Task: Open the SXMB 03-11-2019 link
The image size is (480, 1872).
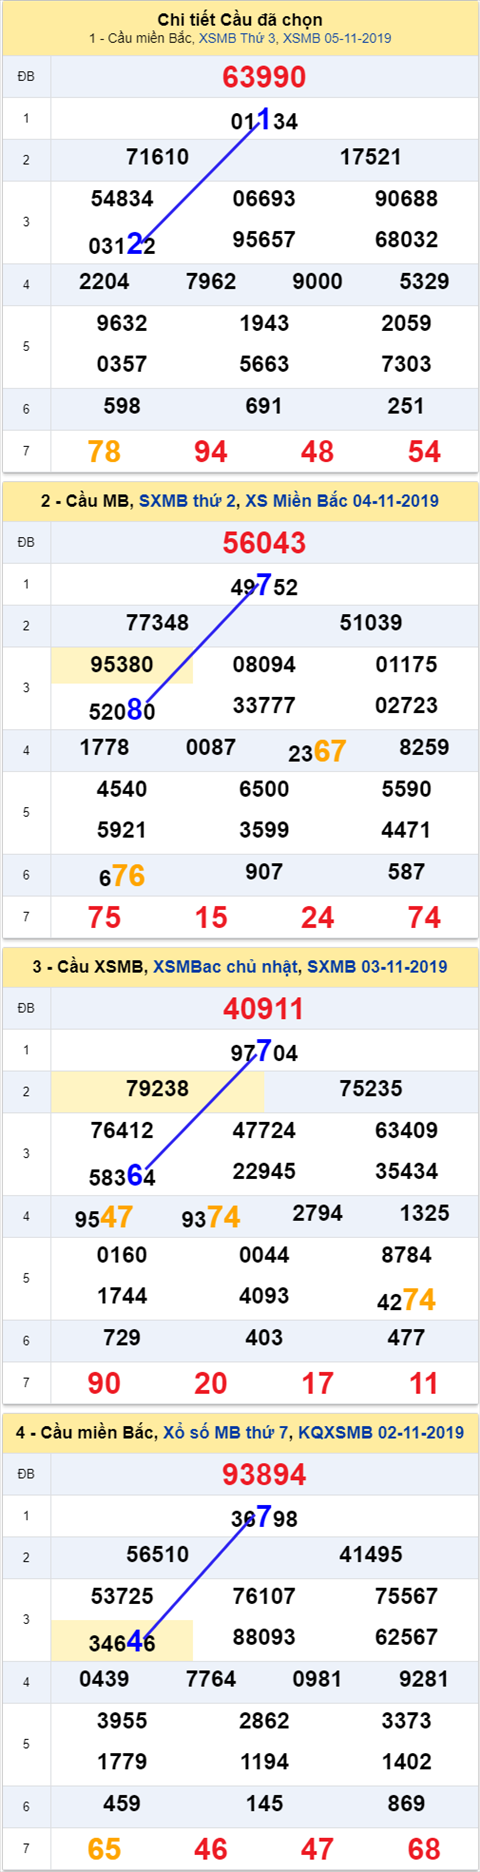Action: coord(377,967)
